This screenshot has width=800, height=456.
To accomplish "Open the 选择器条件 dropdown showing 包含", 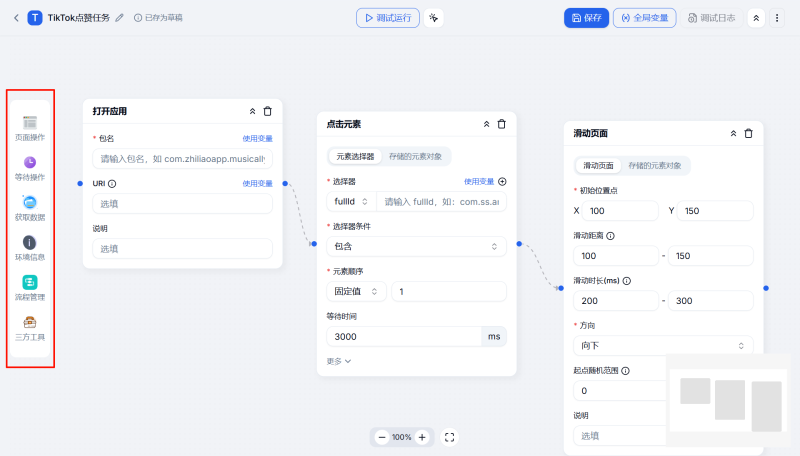I will coord(416,245).
